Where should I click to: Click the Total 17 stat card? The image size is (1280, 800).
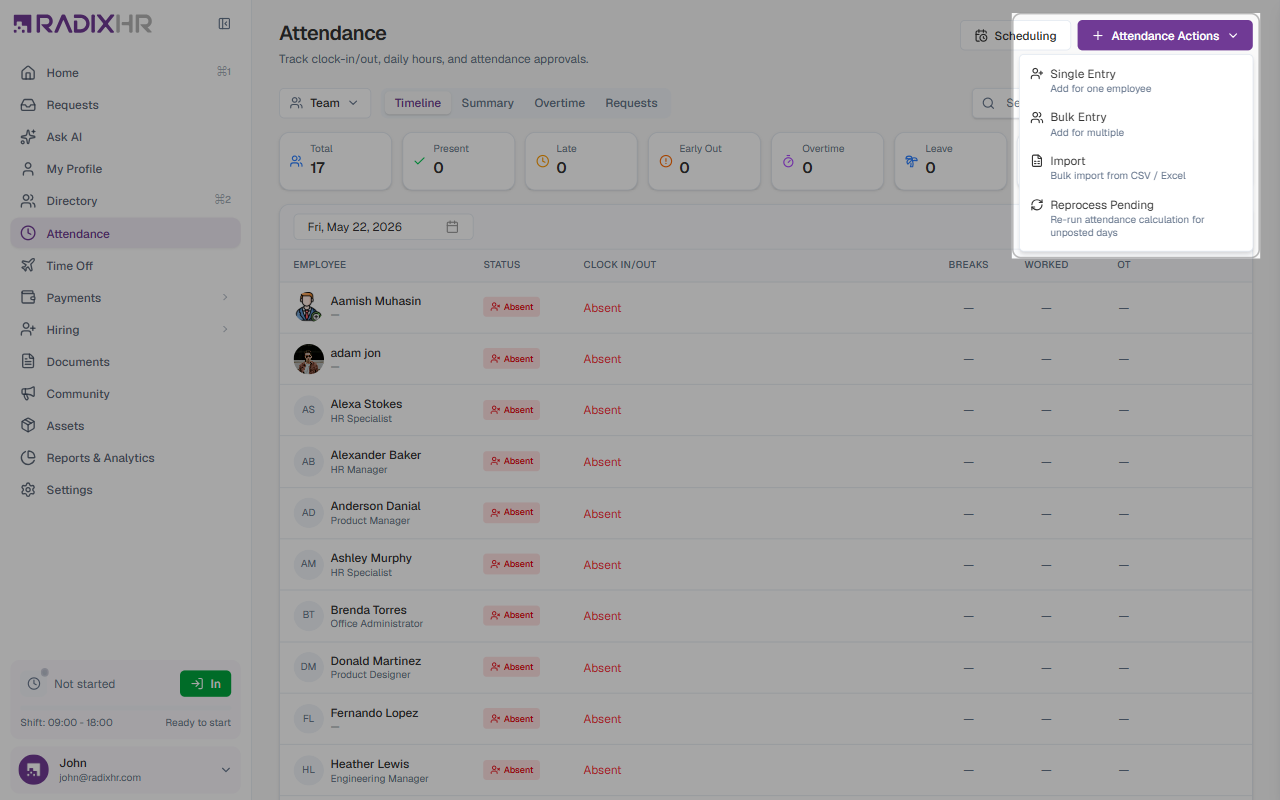point(335,161)
